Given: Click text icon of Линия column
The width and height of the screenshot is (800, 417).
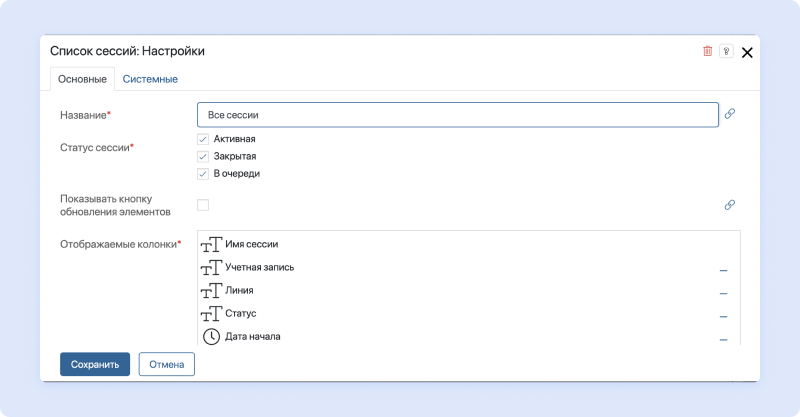Looking at the screenshot, I should point(211,291).
